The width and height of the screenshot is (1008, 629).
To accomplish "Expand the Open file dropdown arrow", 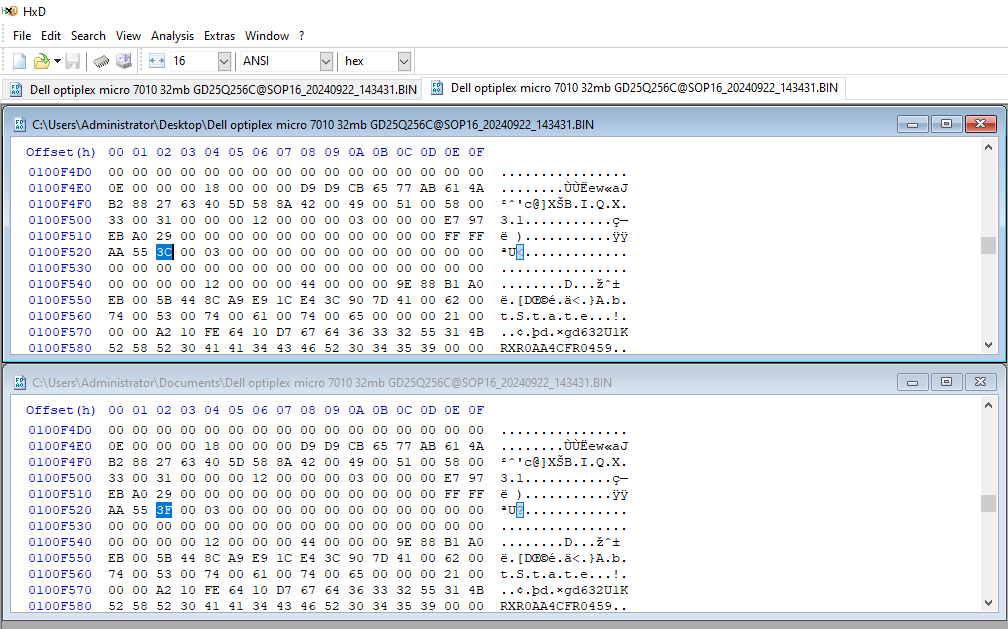I will point(57,61).
